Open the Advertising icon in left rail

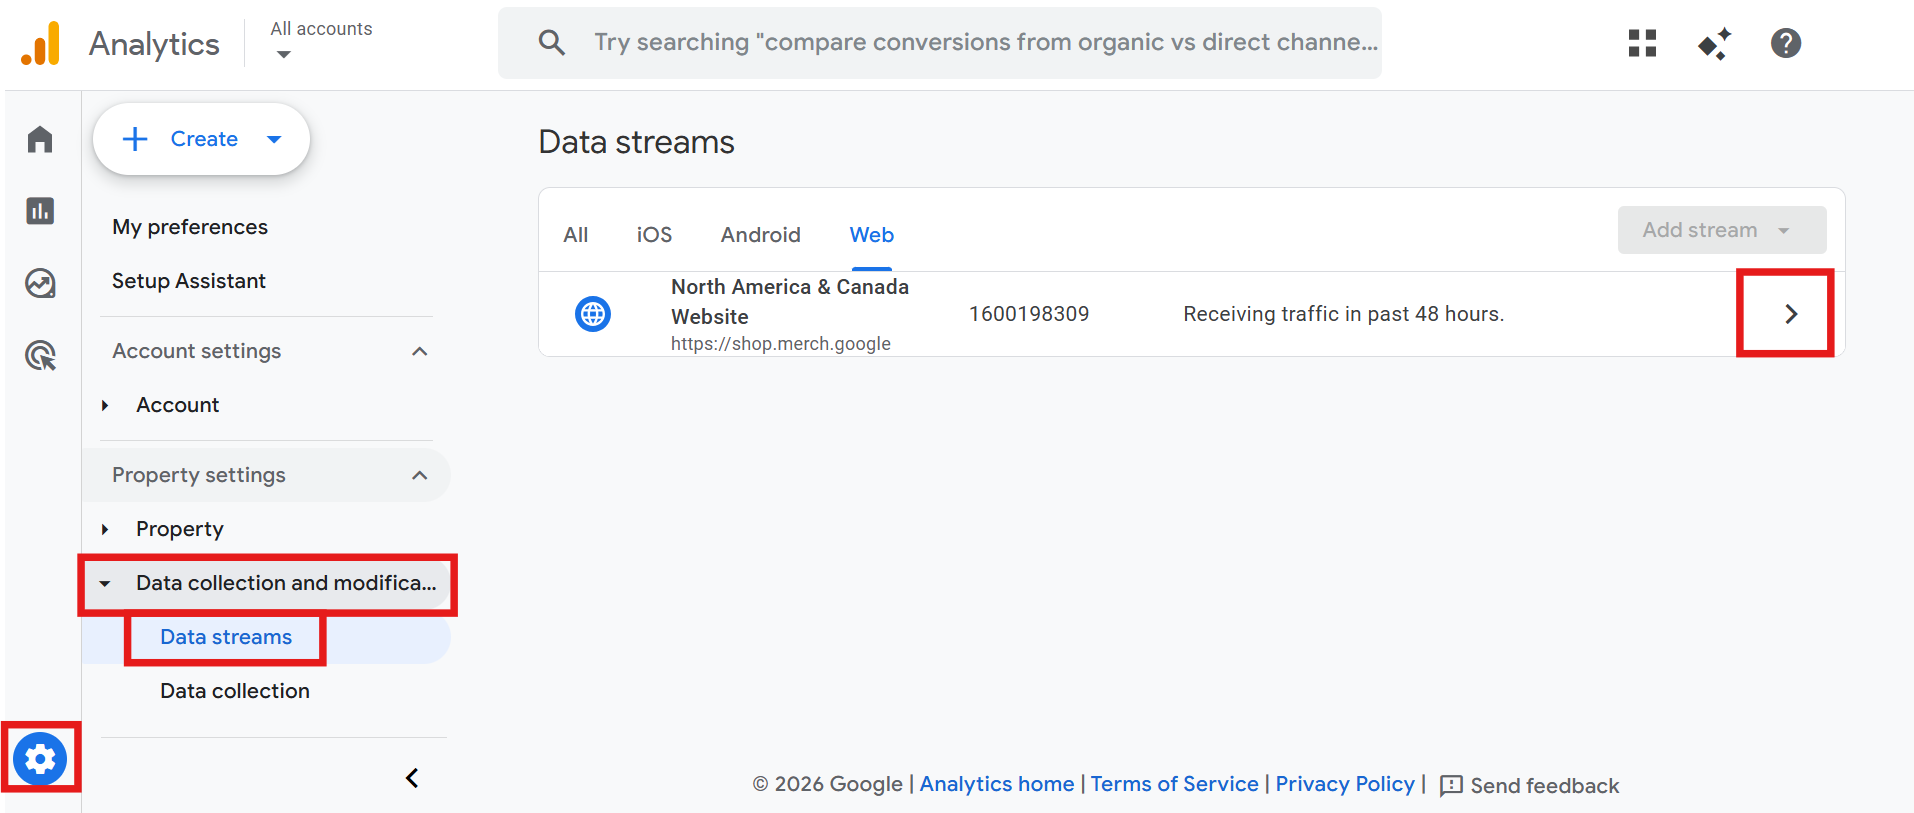(x=40, y=355)
